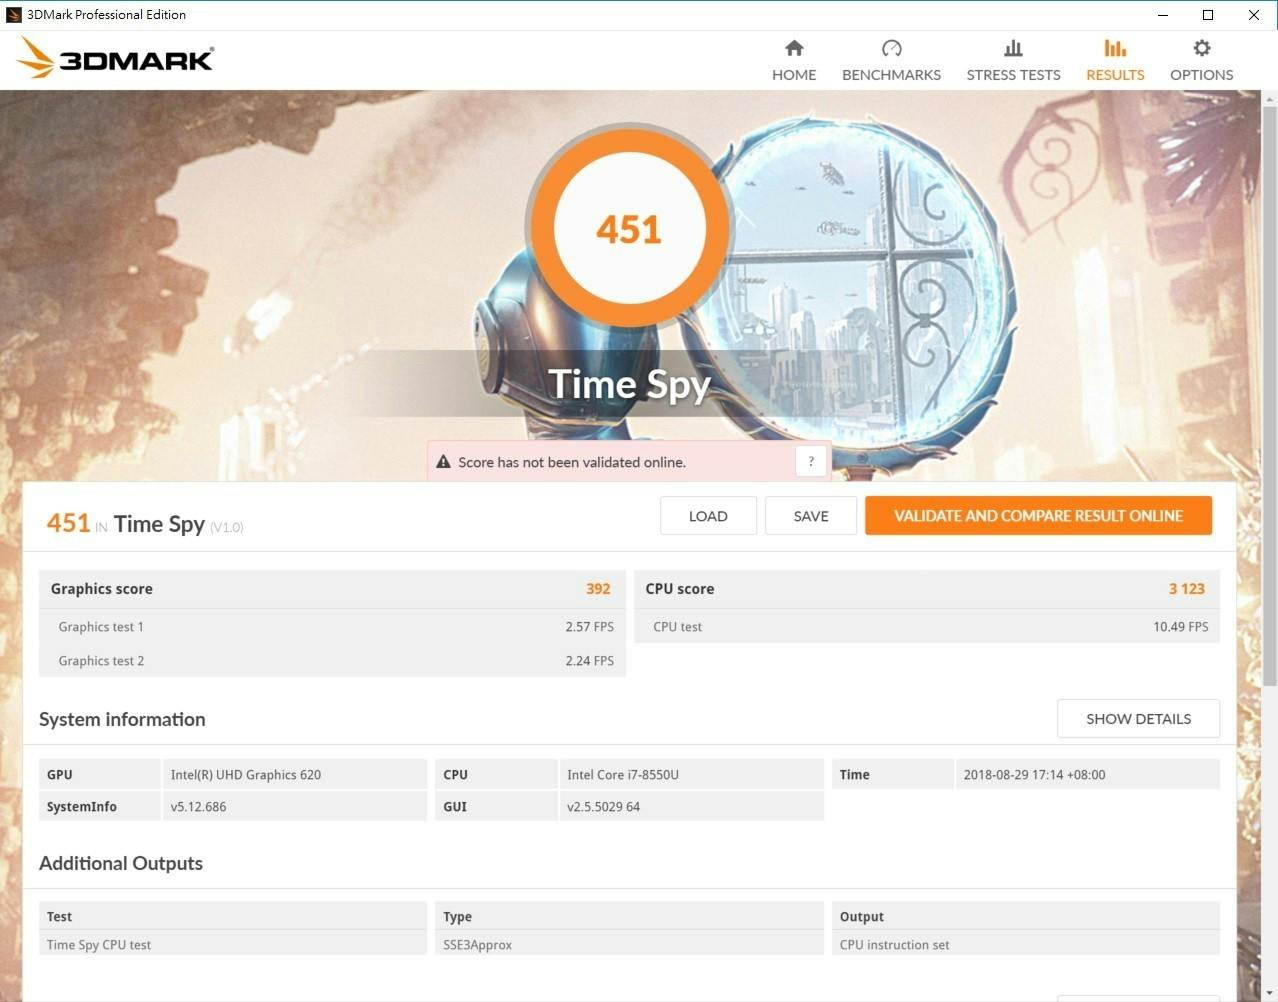Click the Benchmarks gauge icon
Viewport: 1278px width, 1002px height.
[x=891, y=48]
